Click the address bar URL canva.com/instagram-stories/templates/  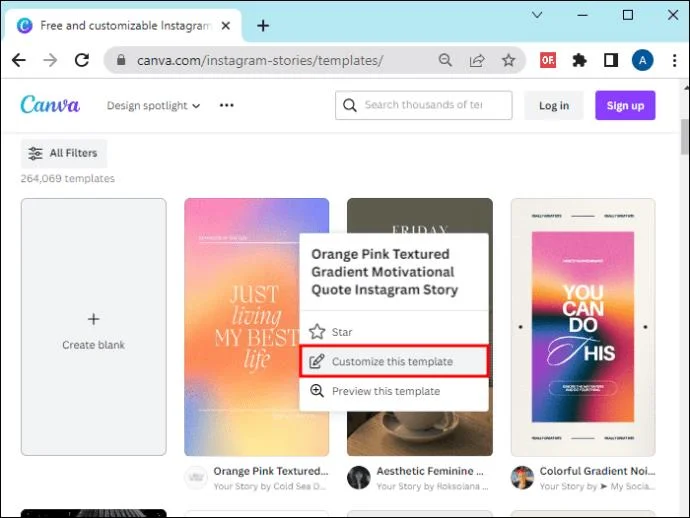click(260, 60)
